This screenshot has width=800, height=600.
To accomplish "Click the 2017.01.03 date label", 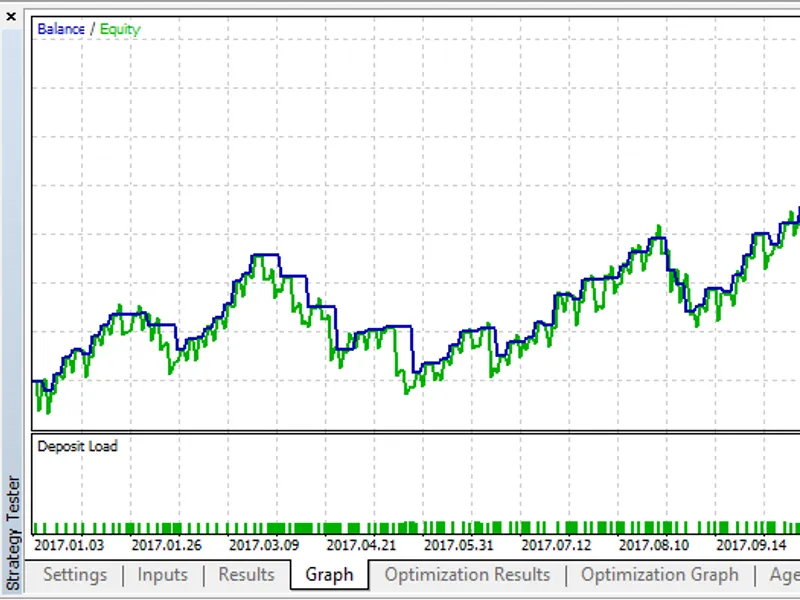I will [x=69, y=545].
